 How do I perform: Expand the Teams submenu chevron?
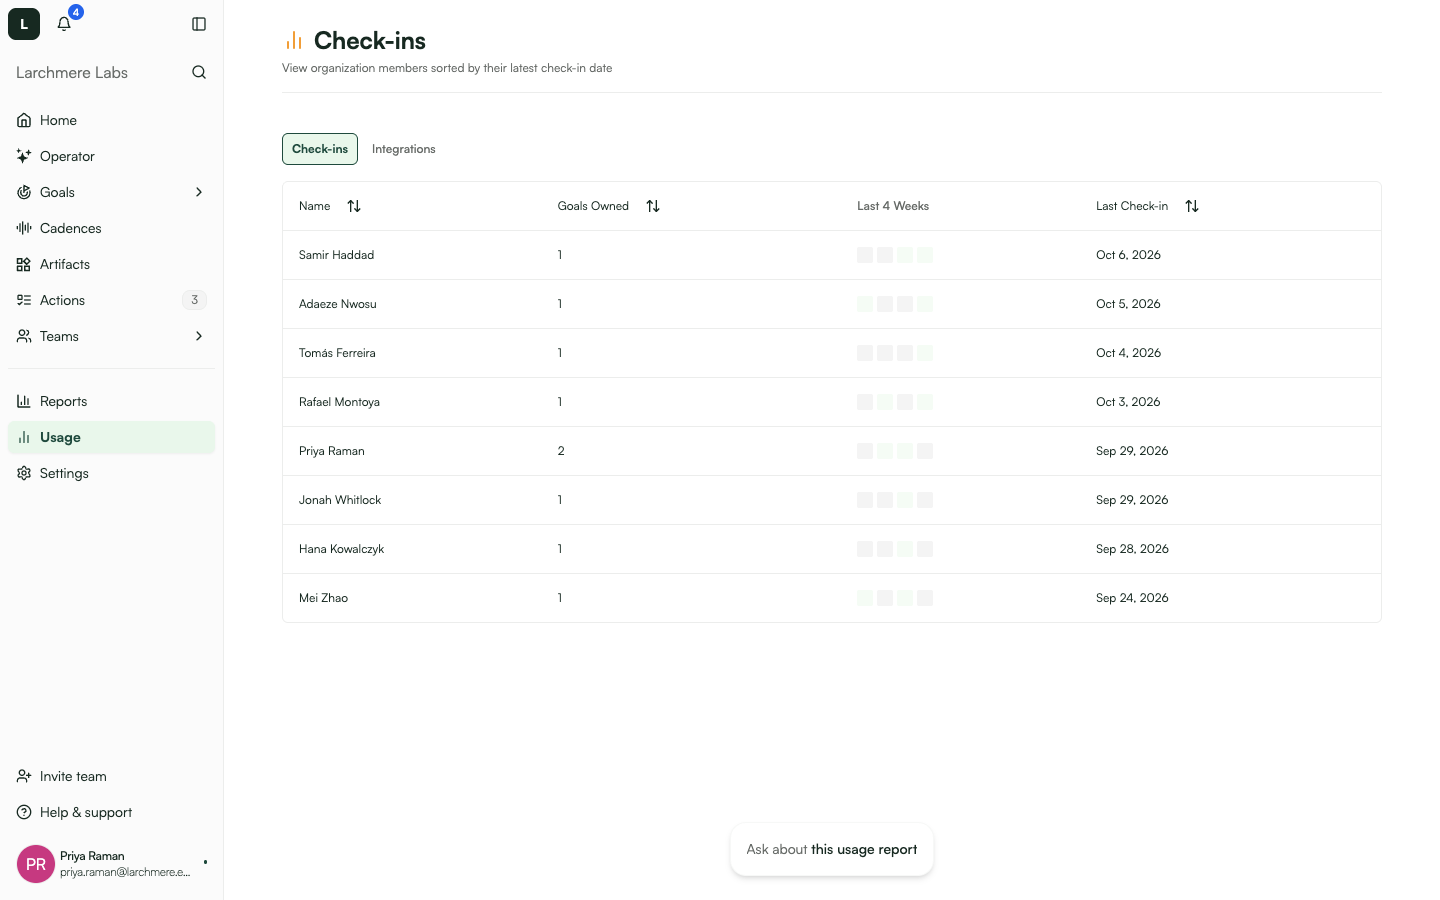coord(199,336)
